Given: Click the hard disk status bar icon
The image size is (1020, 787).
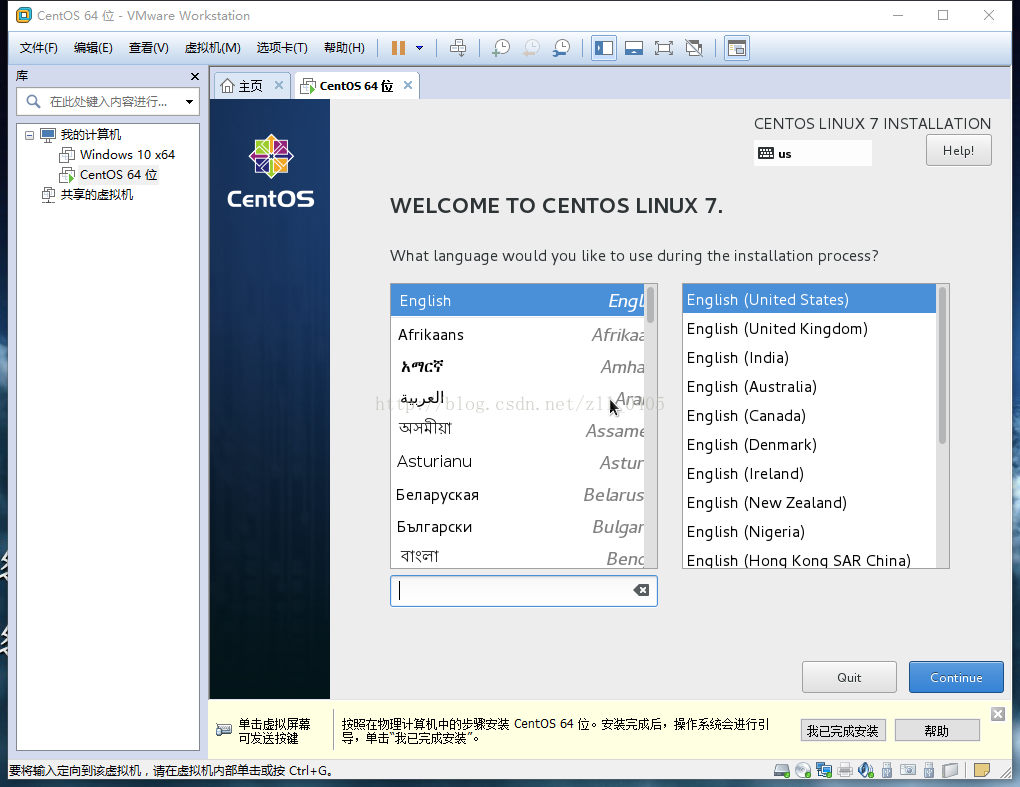Looking at the screenshot, I should pyautogui.click(x=781, y=771).
